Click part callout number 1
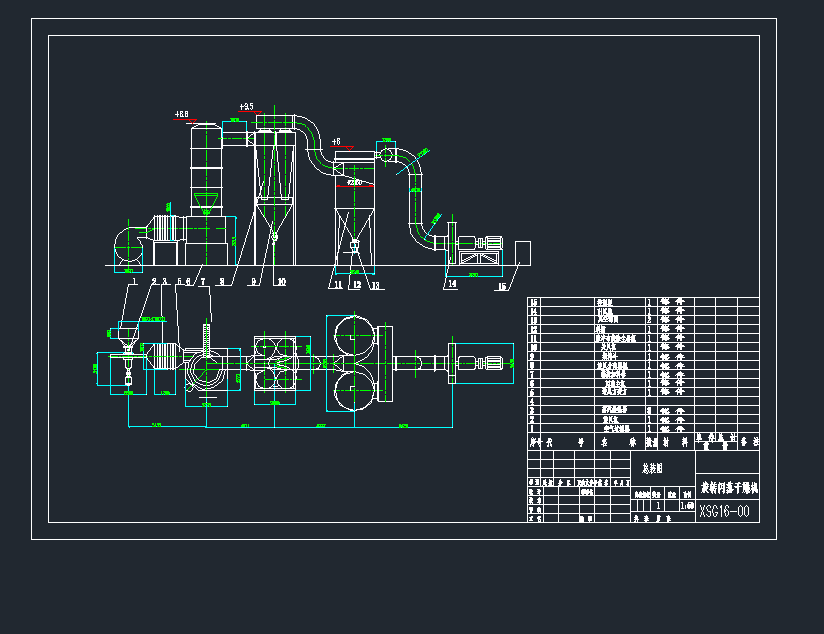 point(132,283)
